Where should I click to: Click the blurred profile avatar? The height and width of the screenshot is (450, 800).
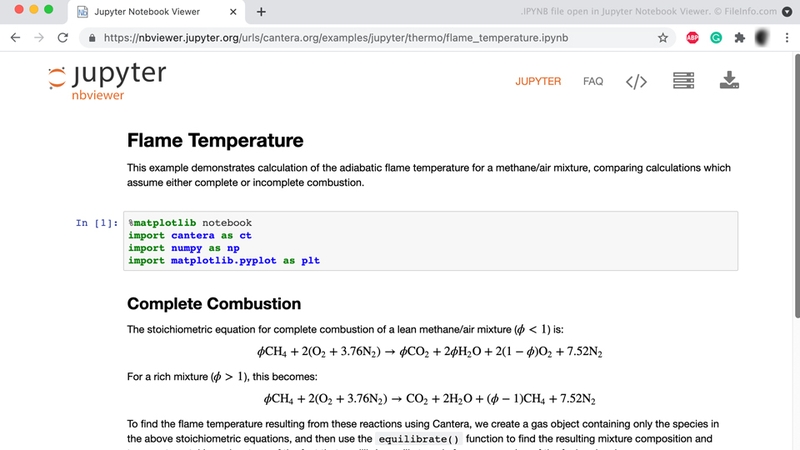[x=762, y=38]
